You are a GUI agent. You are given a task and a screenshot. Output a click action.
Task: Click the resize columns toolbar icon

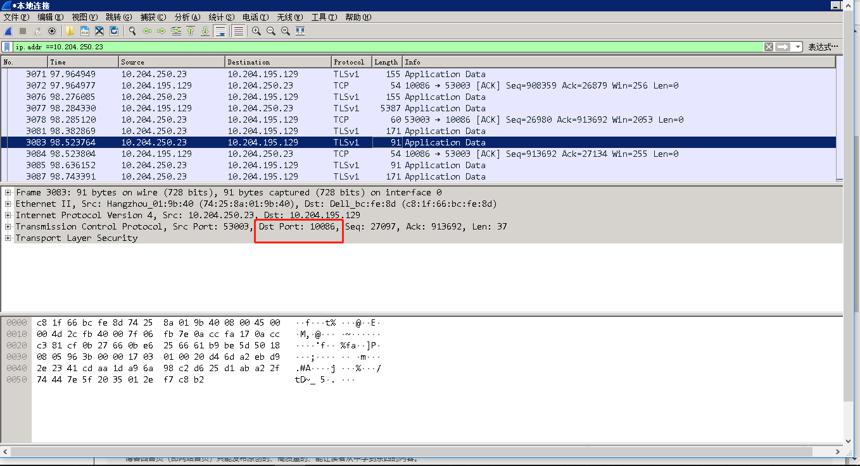coord(300,31)
